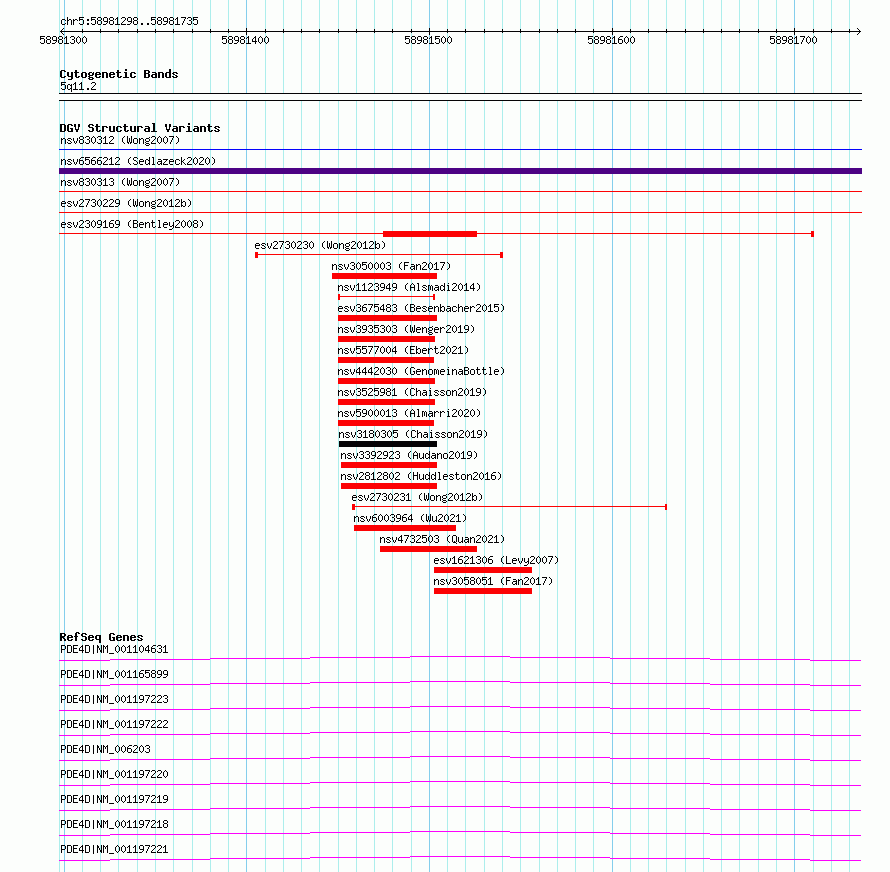890x872 pixels.
Task: Open nsv4442030 (GenomeinaBottle) variant
Action: (x=421, y=371)
